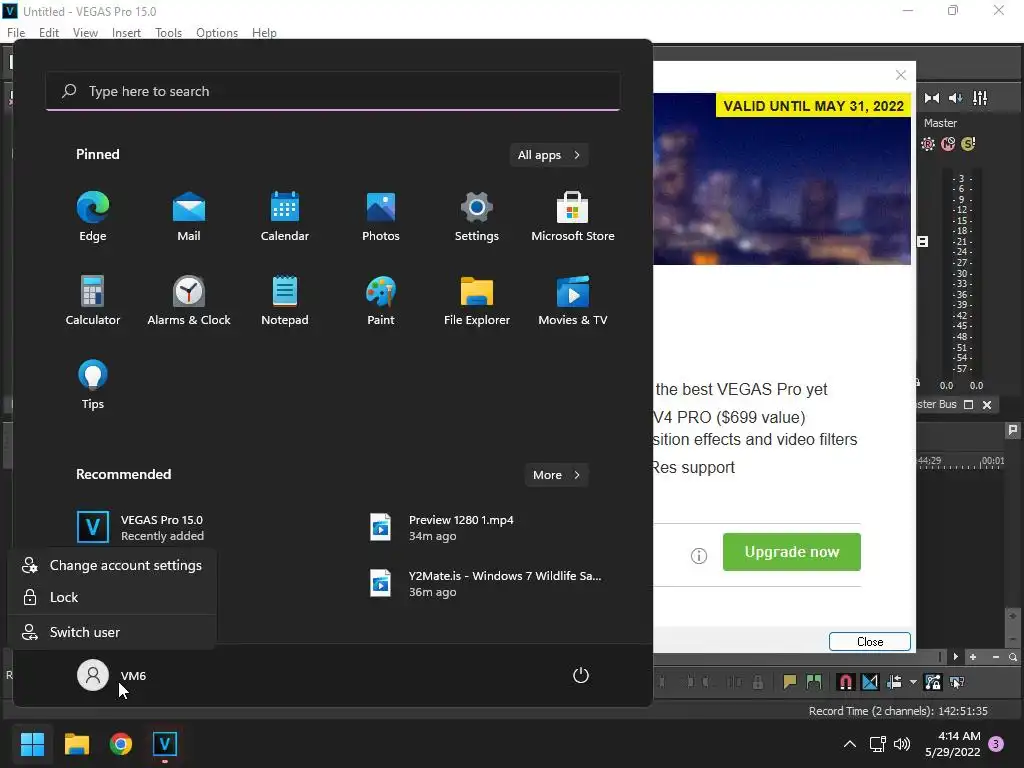Launch Microsoft Store

click(573, 216)
